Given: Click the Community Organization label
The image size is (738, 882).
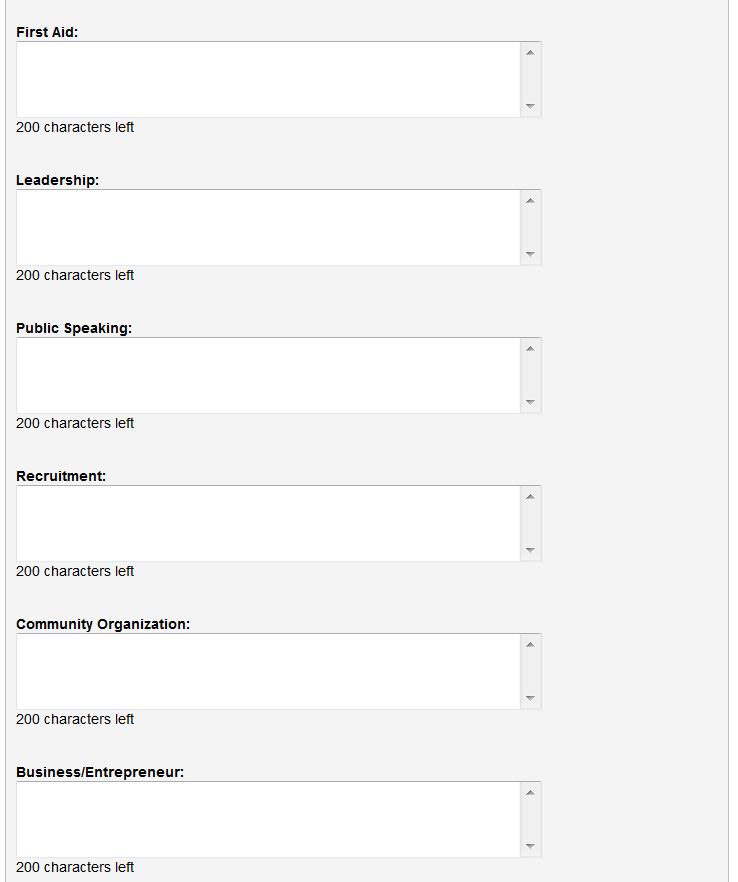Looking at the screenshot, I should [103, 624].
